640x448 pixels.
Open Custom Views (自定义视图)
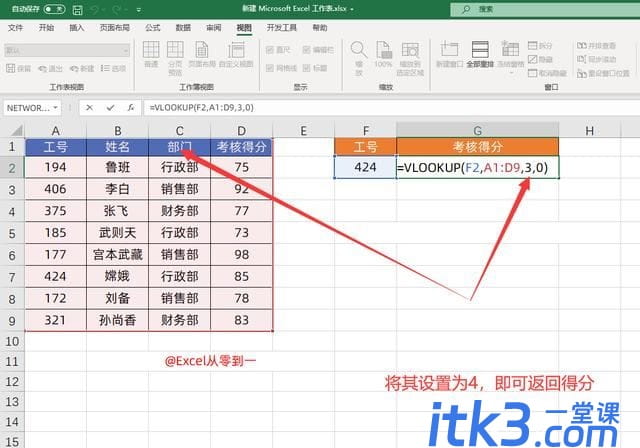tap(236, 55)
